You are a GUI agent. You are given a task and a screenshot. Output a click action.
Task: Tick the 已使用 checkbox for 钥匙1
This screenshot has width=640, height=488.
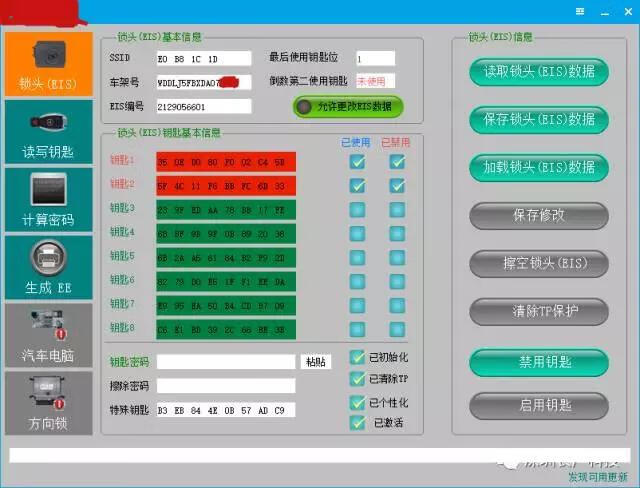click(x=357, y=161)
